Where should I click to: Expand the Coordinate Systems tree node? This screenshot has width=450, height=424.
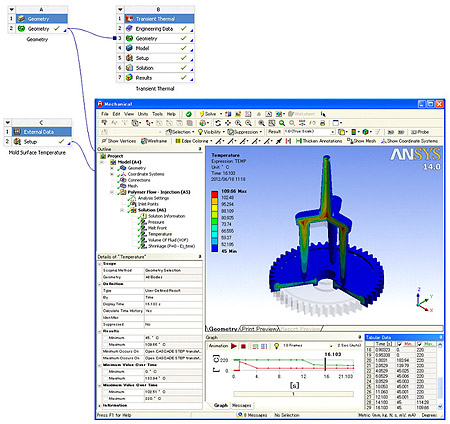pyautogui.click(x=112, y=174)
